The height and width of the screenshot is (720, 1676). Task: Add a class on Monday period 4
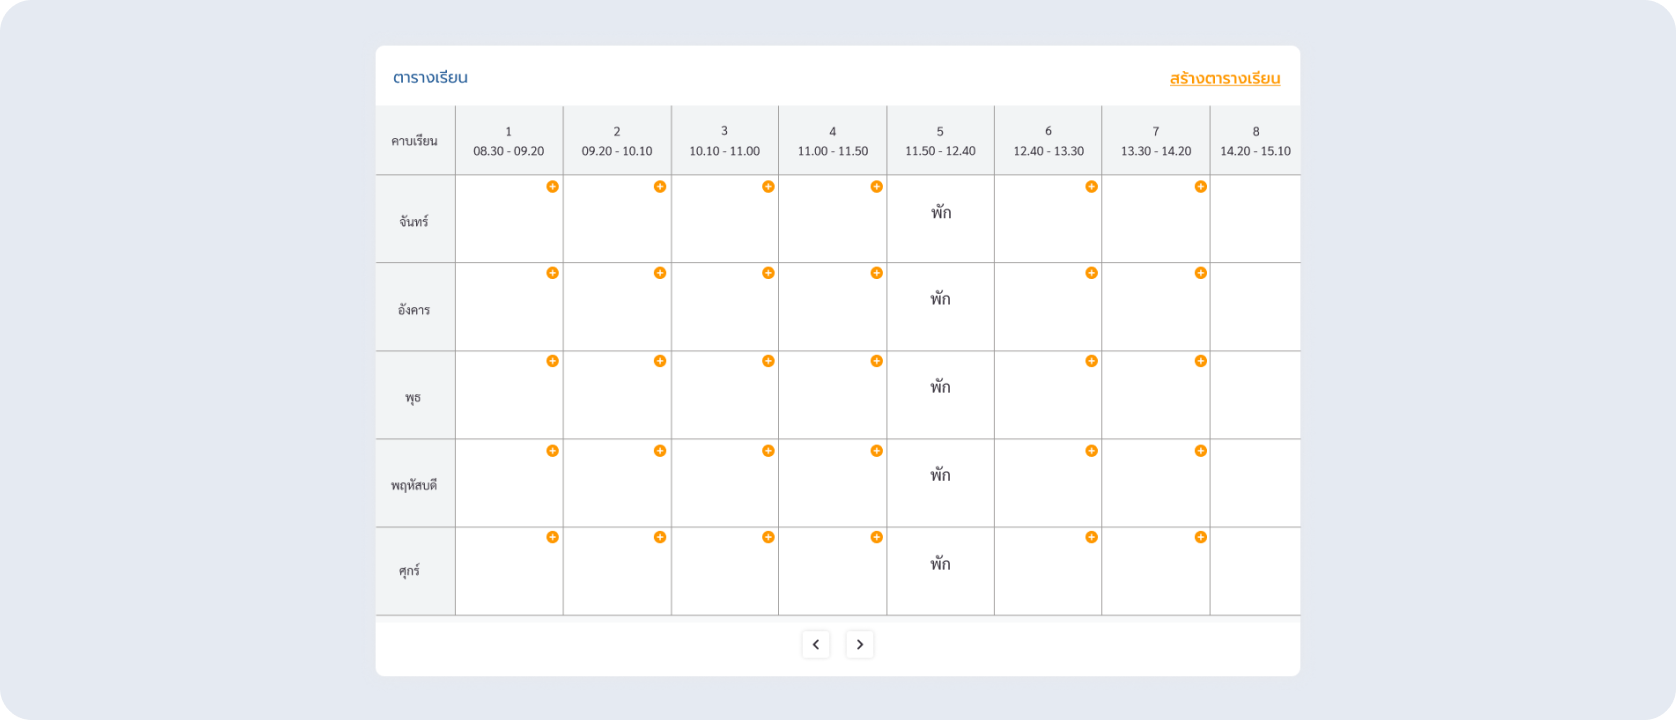[x=876, y=187]
